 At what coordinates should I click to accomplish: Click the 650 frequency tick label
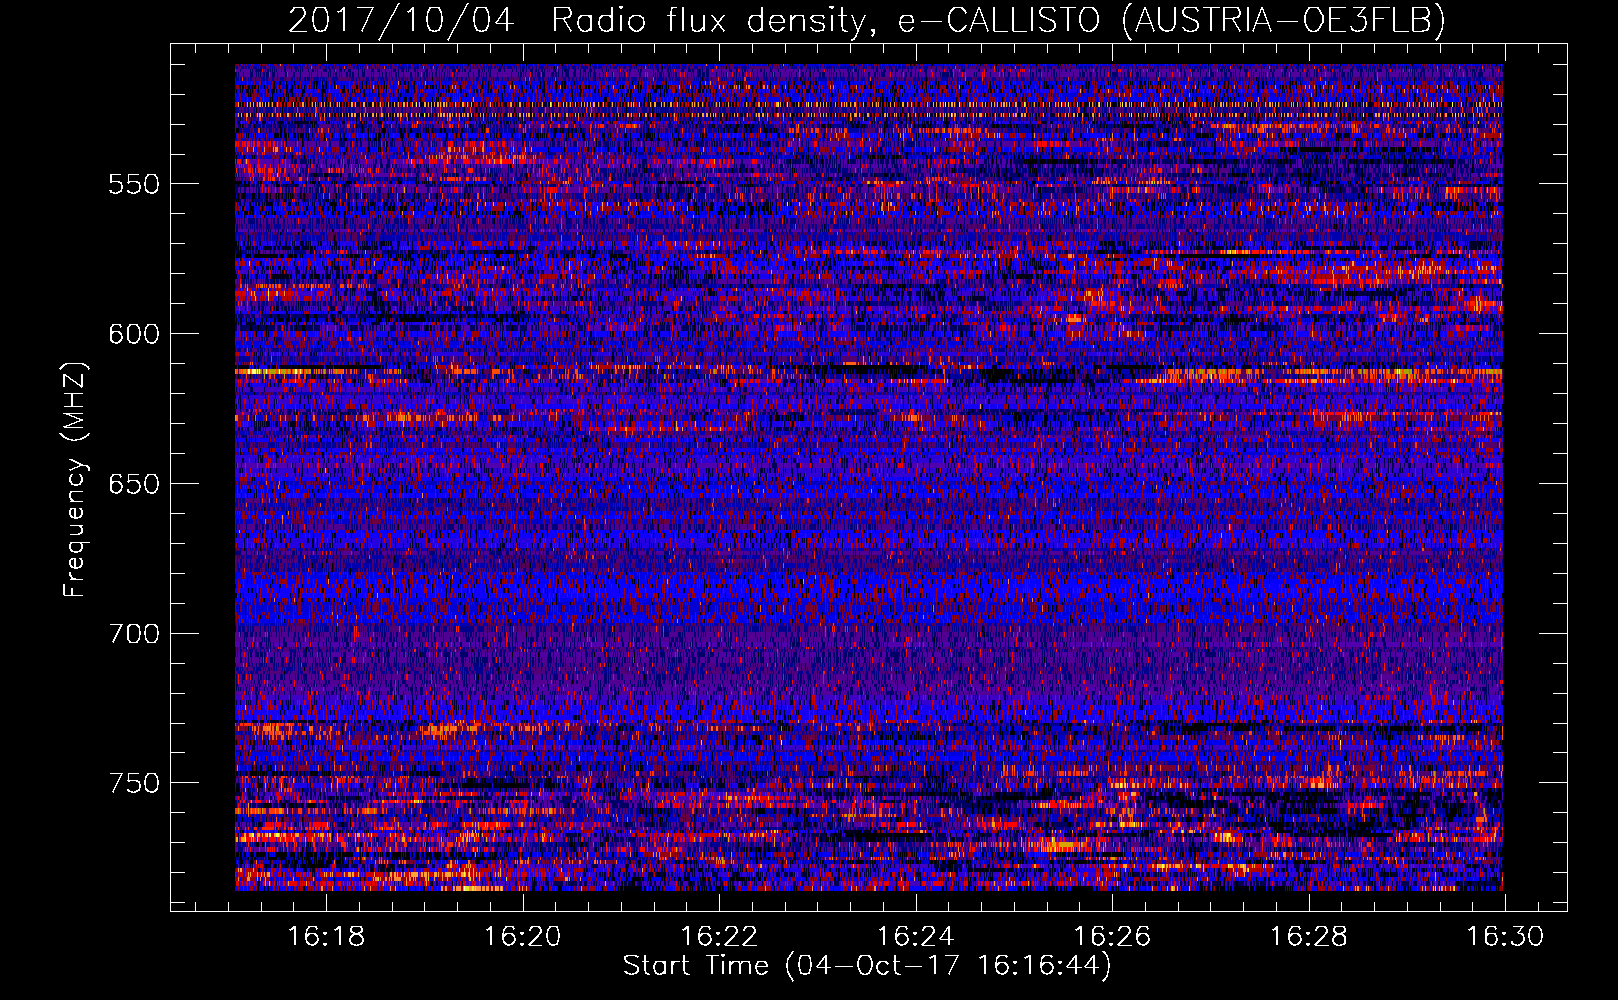tap(134, 484)
